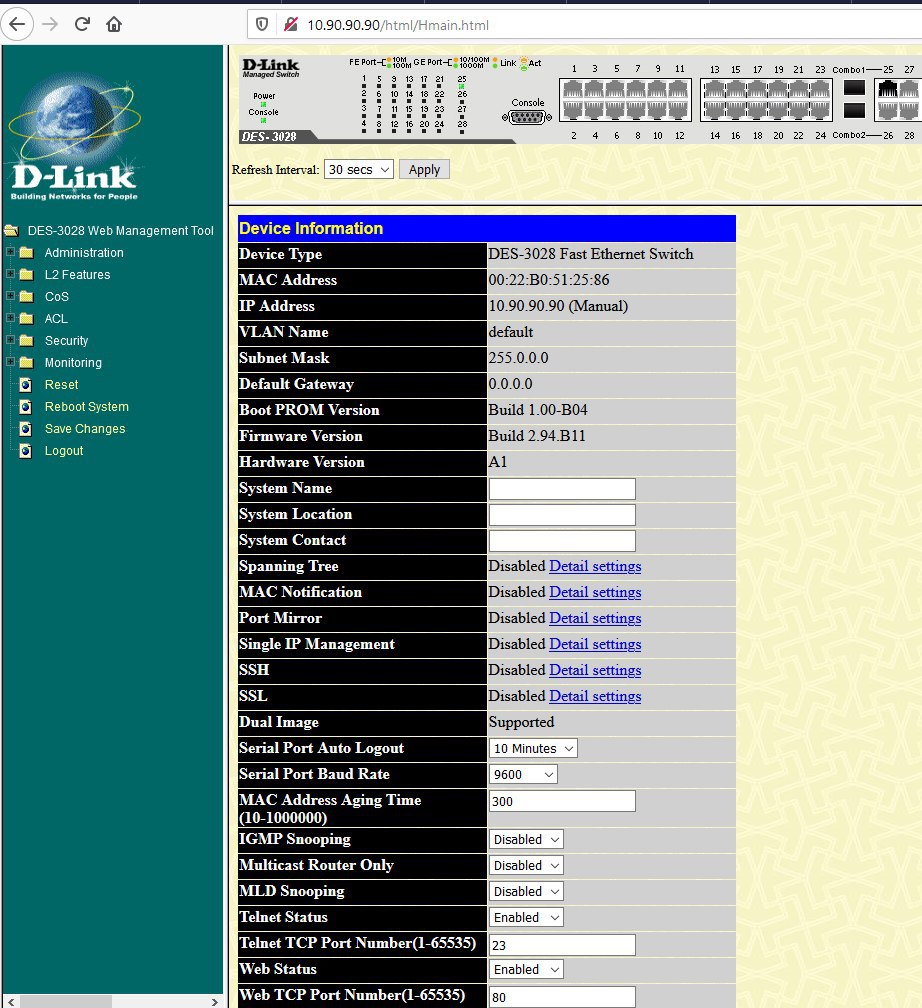Open the Web Status dropdown

pos(527,969)
